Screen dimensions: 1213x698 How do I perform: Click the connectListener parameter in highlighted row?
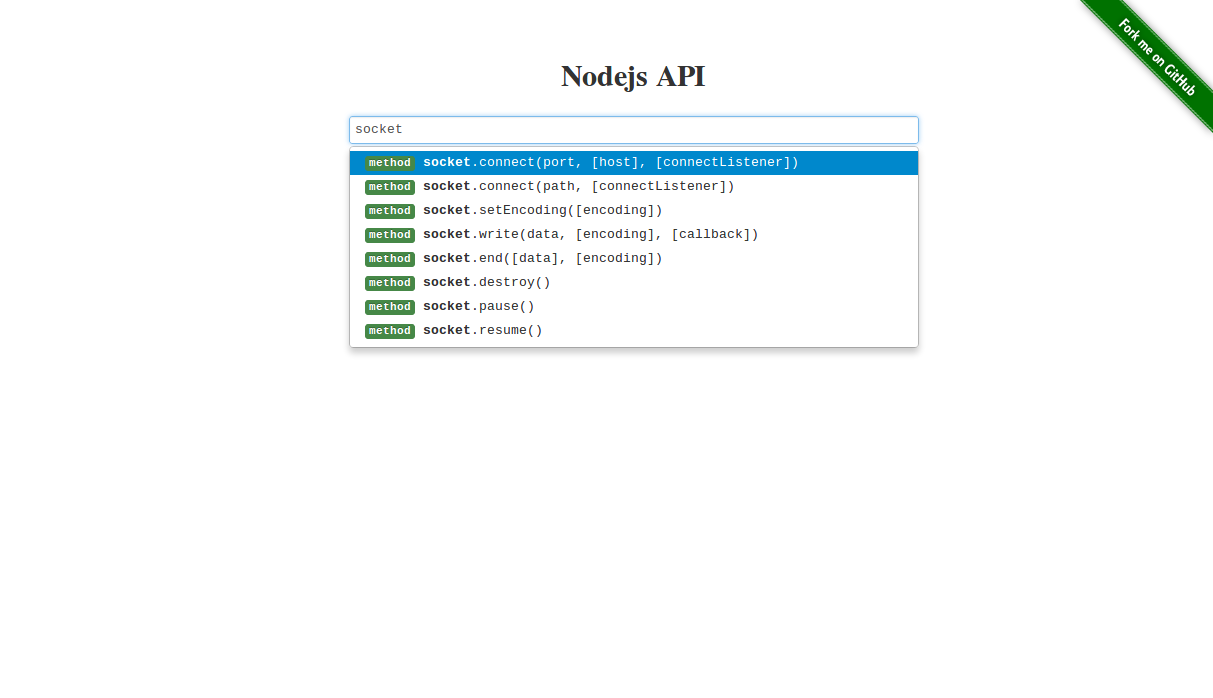(723, 162)
